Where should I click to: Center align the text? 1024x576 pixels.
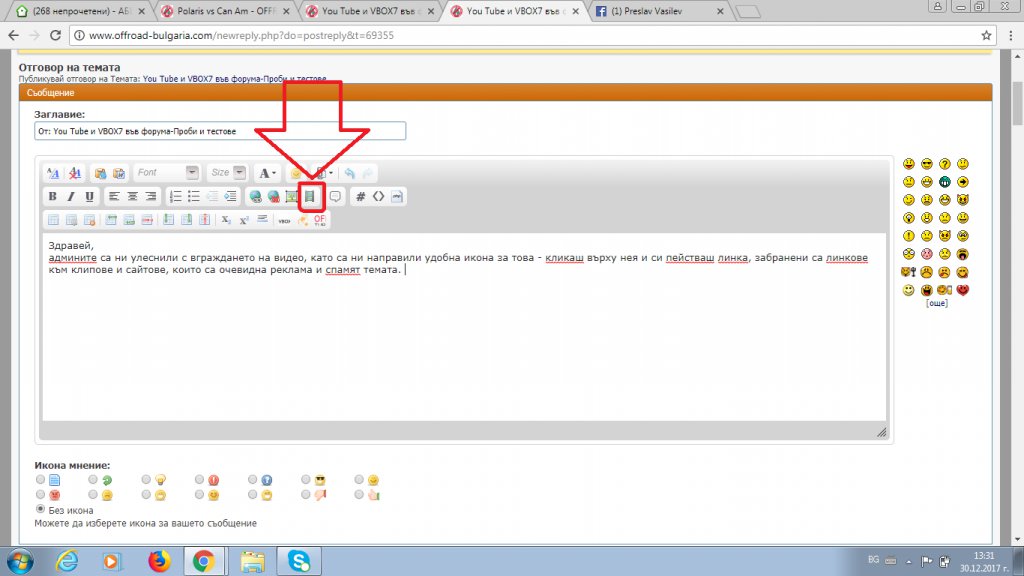click(132, 196)
